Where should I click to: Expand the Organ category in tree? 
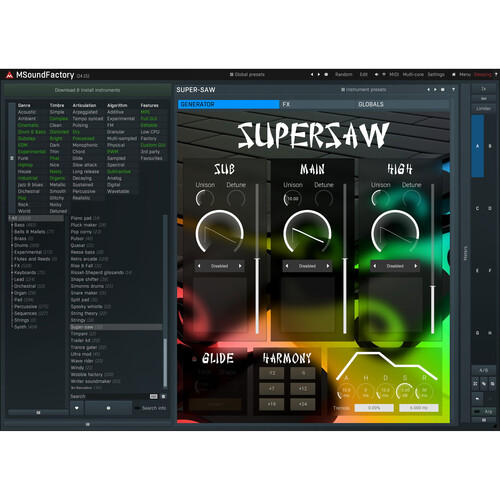coord(12,293)
